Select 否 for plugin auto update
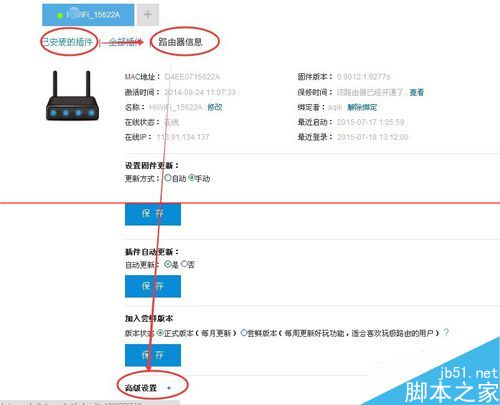This screenshot has width=500, height=405. pyautogui.click(x=184, y=265)
